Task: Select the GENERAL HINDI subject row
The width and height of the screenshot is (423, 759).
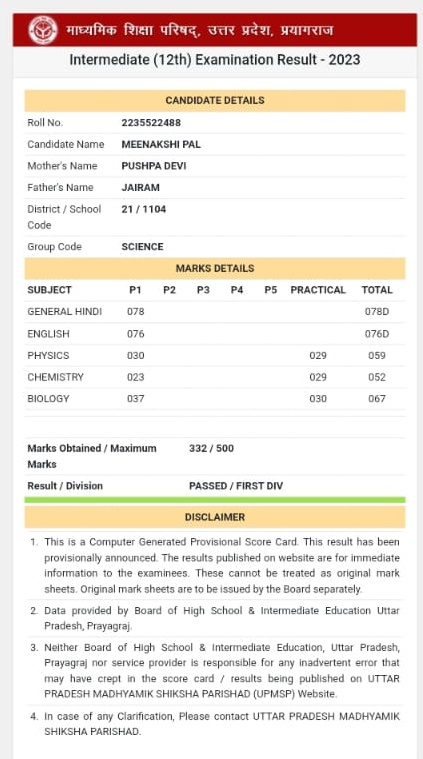Action: coord(215,312)
